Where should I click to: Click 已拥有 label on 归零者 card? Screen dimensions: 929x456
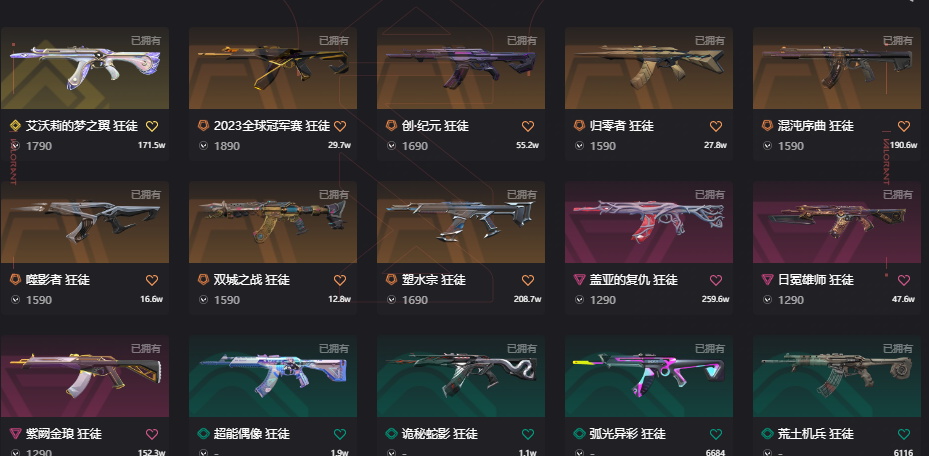coord(709,41)
